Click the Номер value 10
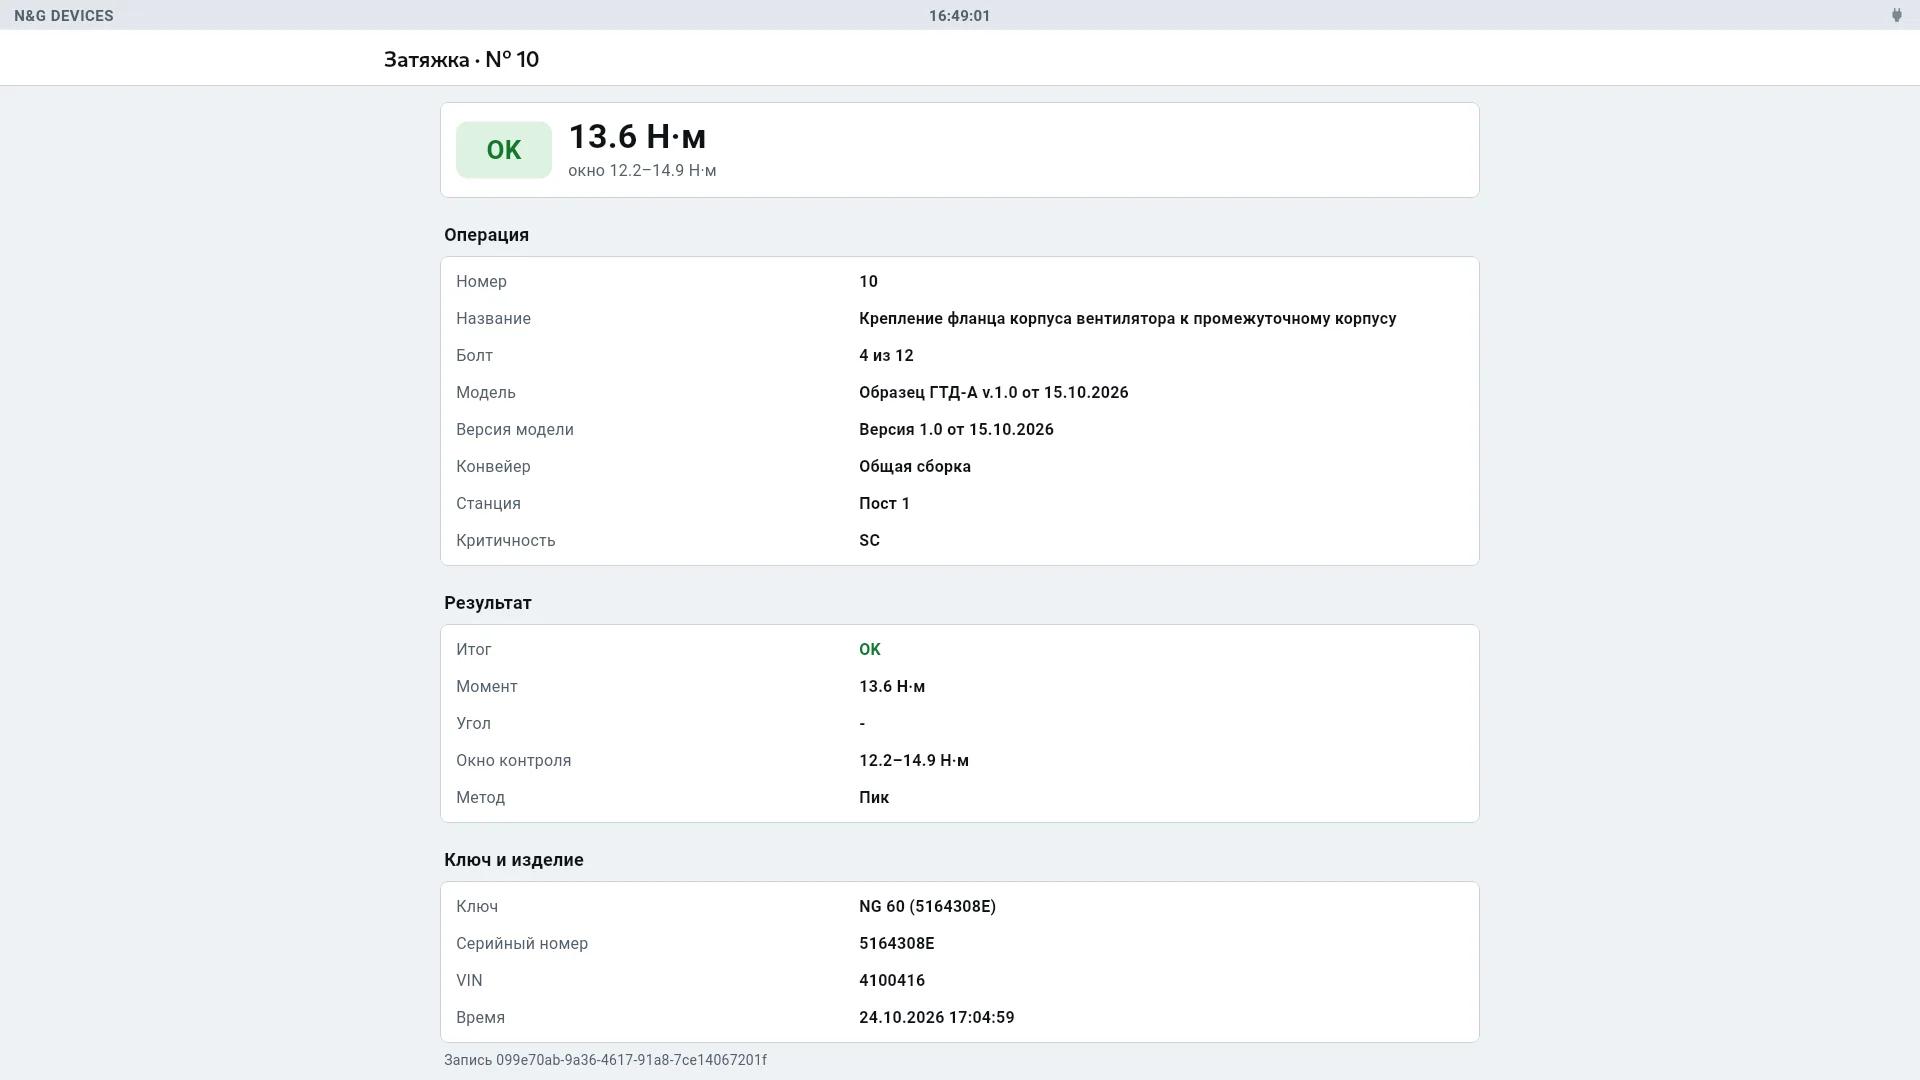Screen dimensions: 1920x1080 tap(868, 282)
